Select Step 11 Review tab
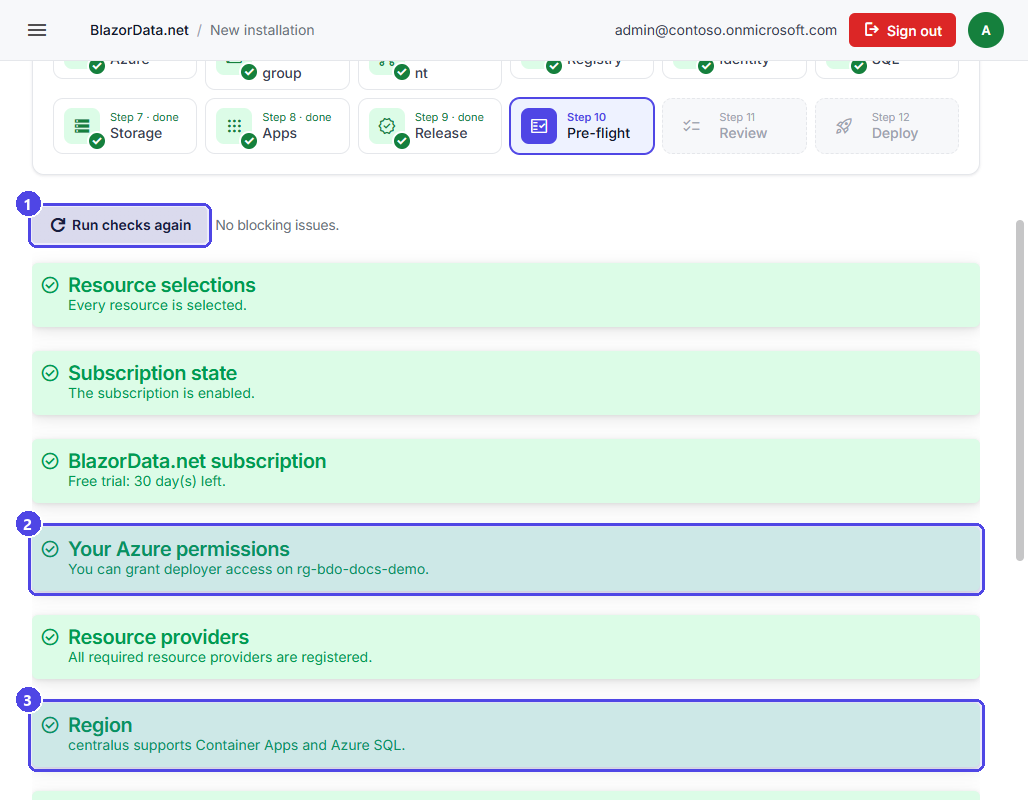Image resolution: width=1028 pixels, height=800 pixels. (x=734, y=126)
